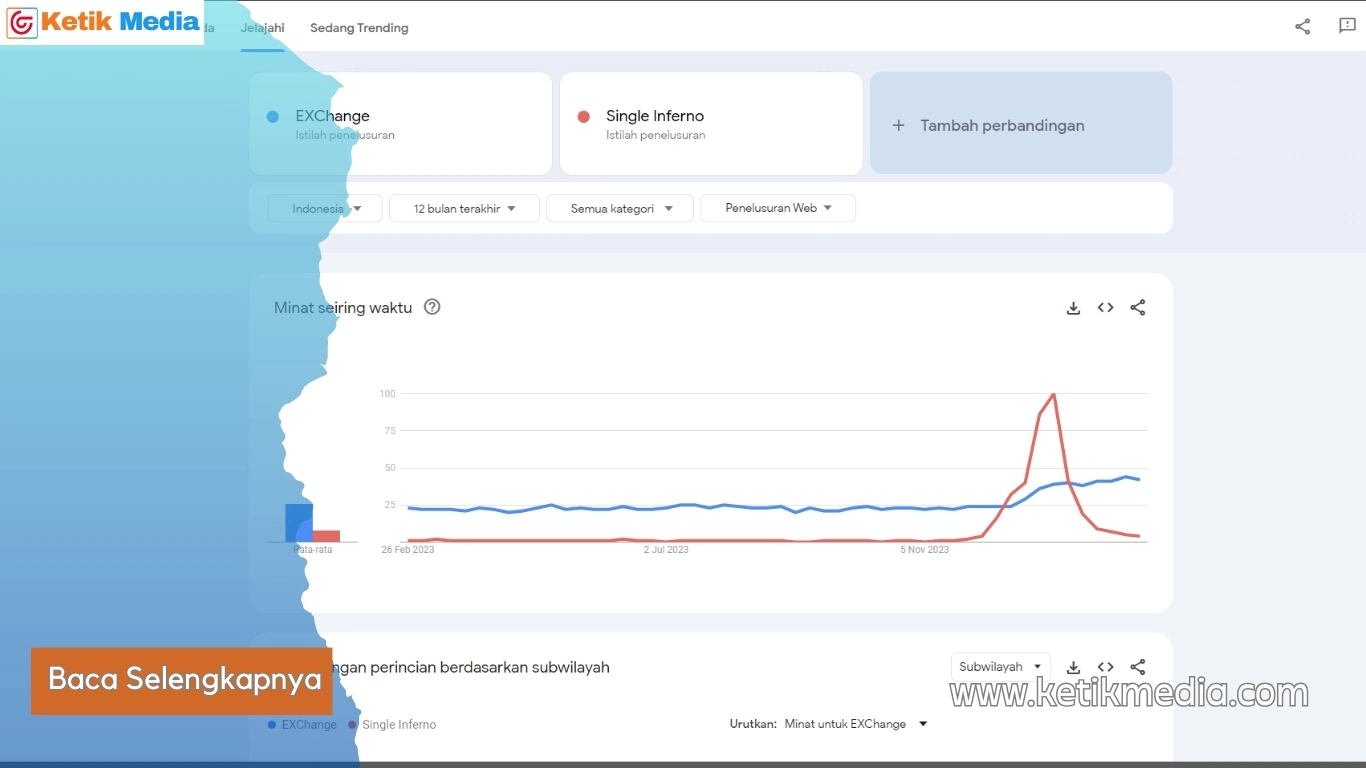Open embed code for Minat seiring waktu
The height and width of the screenshot is (768, 1366).
click(1105, 308)
